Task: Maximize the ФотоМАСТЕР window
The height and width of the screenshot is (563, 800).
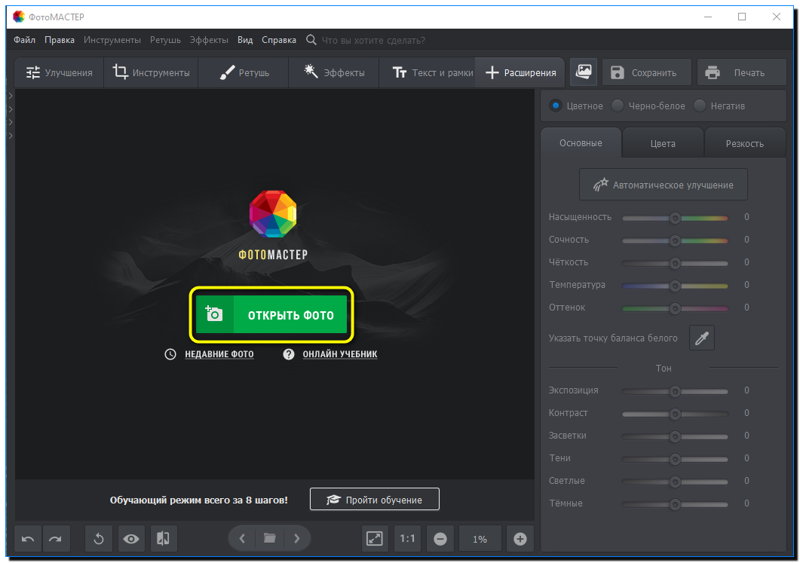Action: tap(742, 17)
